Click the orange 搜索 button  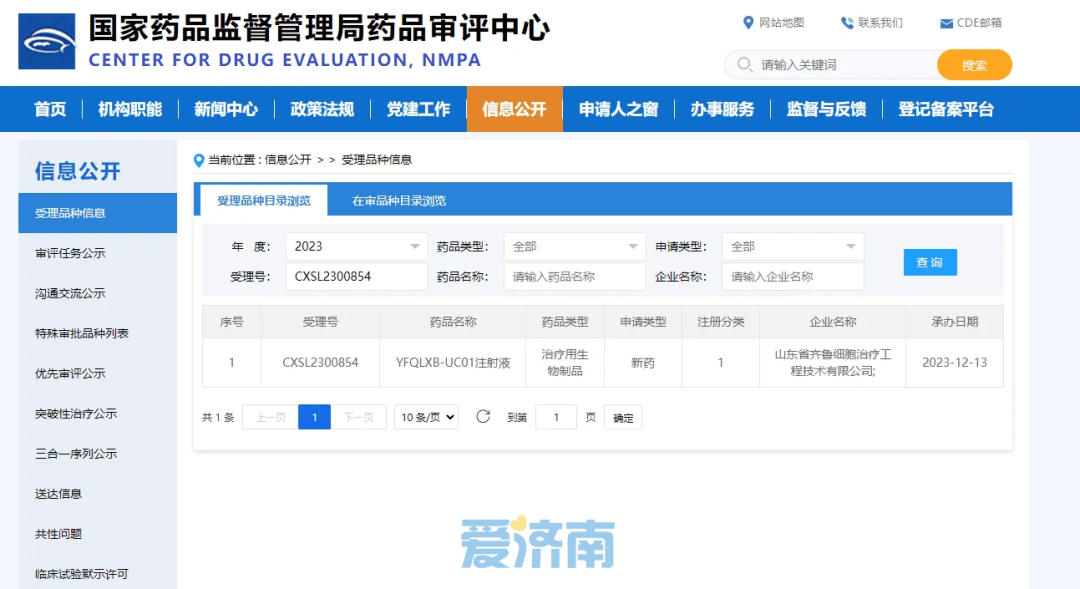pos(974,65)
